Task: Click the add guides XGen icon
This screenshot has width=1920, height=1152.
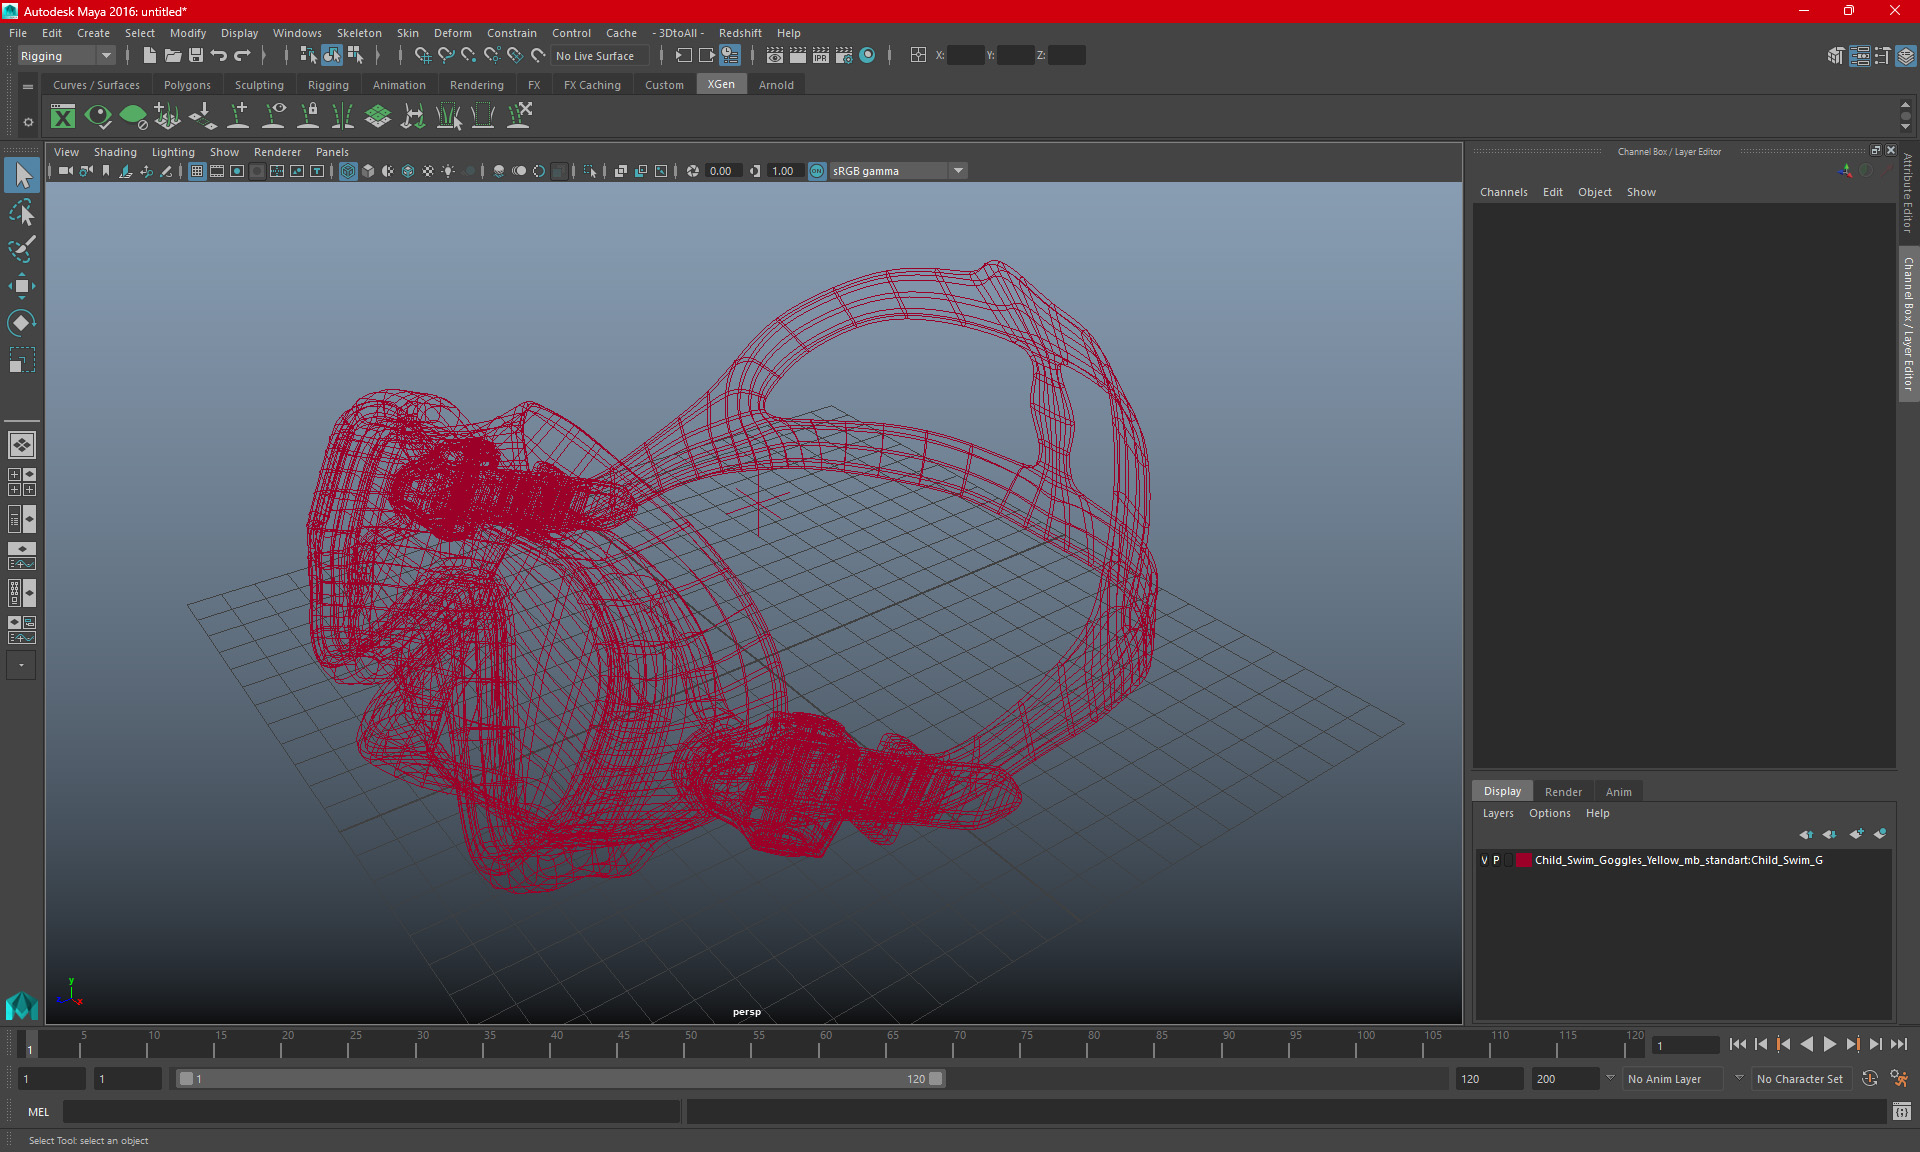Action: coord(238,117)
